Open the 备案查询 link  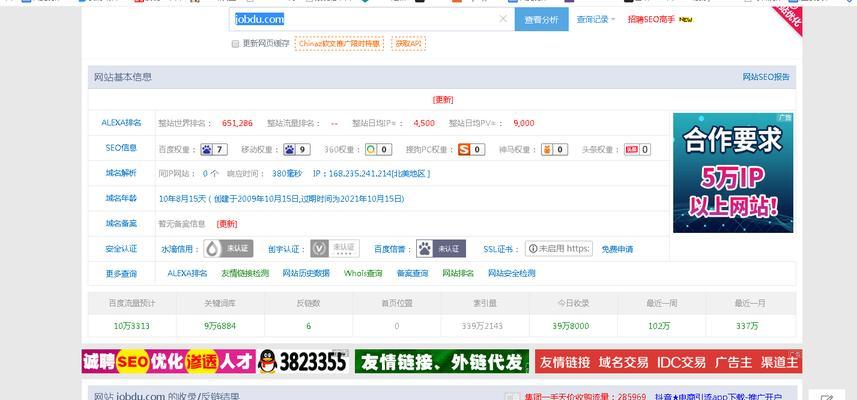pyautogui.click(x=413, y=273)
